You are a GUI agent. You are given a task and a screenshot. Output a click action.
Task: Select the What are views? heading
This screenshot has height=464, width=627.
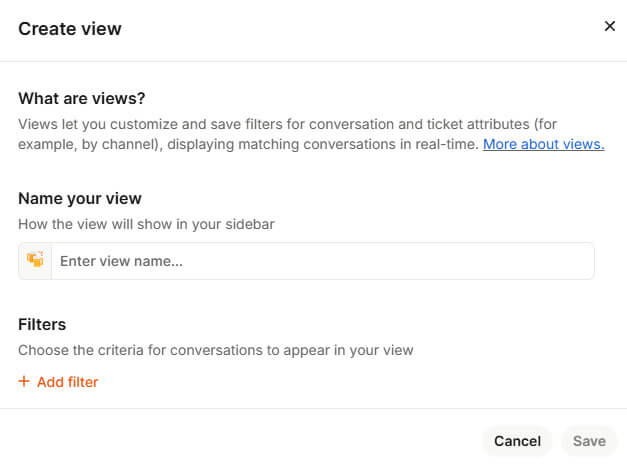click(82, 99)
